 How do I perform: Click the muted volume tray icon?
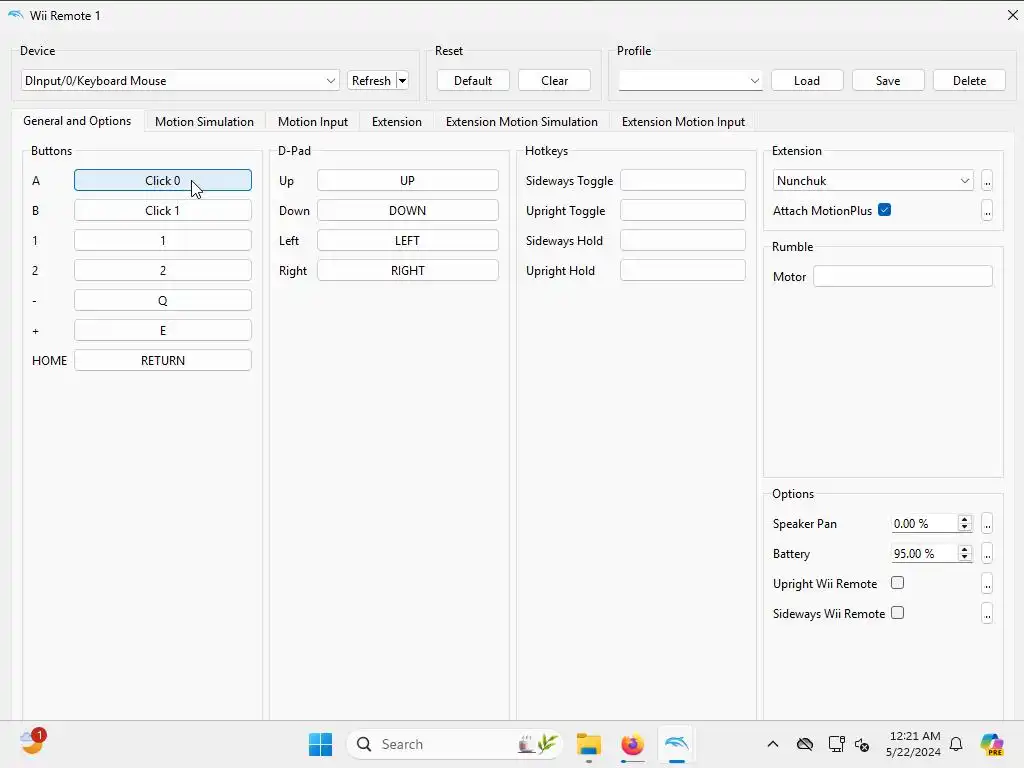(862, 744)
